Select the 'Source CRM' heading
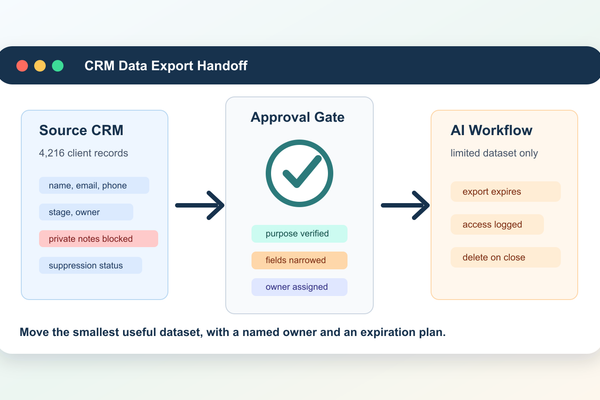 click(x=81, y=131)
